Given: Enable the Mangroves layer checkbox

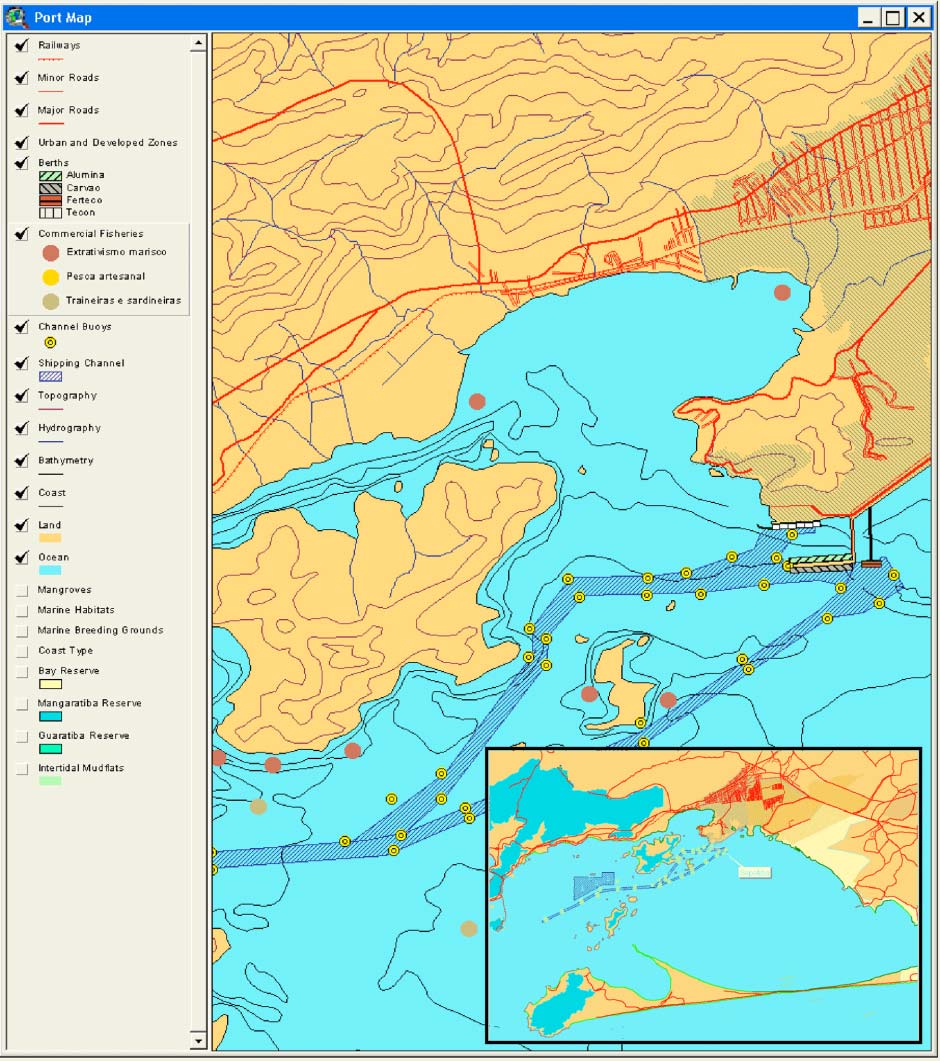Looking at the screenshot, I should pyautogui.click(x=22, y=590).
